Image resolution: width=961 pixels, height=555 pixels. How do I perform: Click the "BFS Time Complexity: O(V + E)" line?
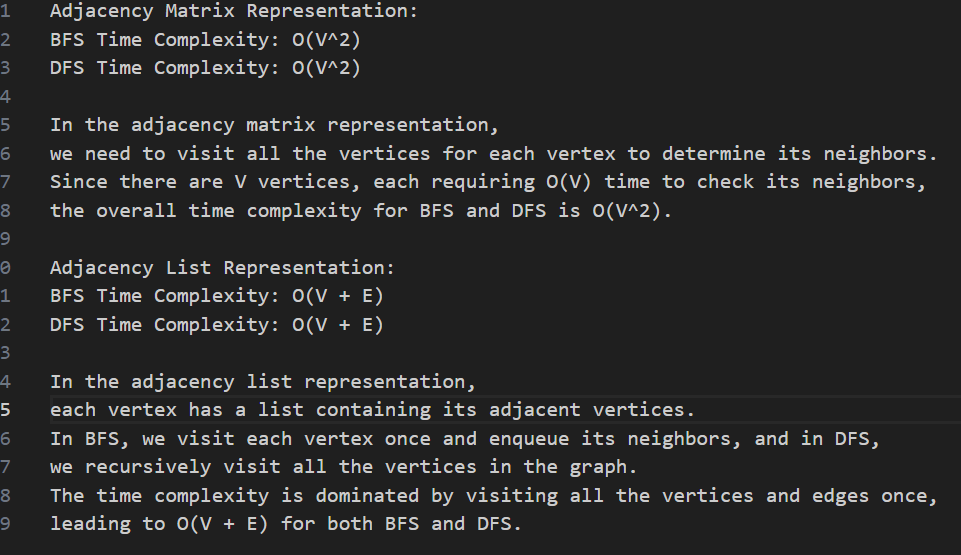click(216, 296)
